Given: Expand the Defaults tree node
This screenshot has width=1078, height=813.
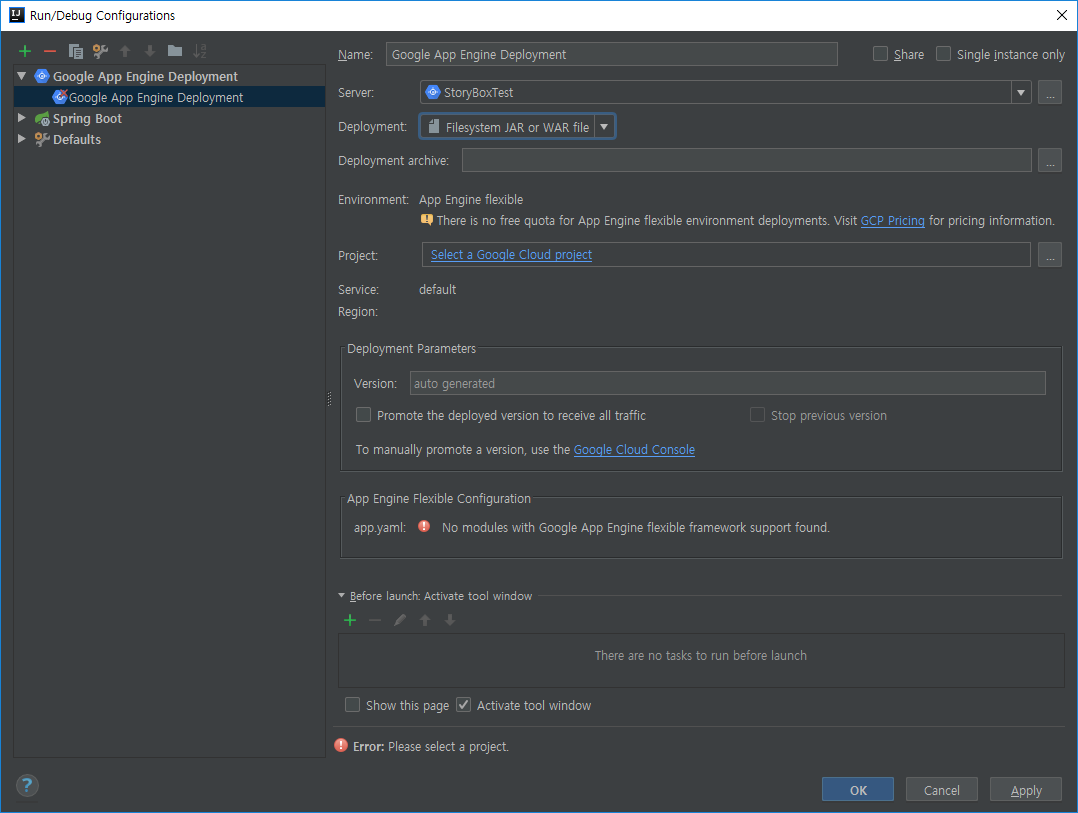Looking at the screenshot, I should pos(22,139).
